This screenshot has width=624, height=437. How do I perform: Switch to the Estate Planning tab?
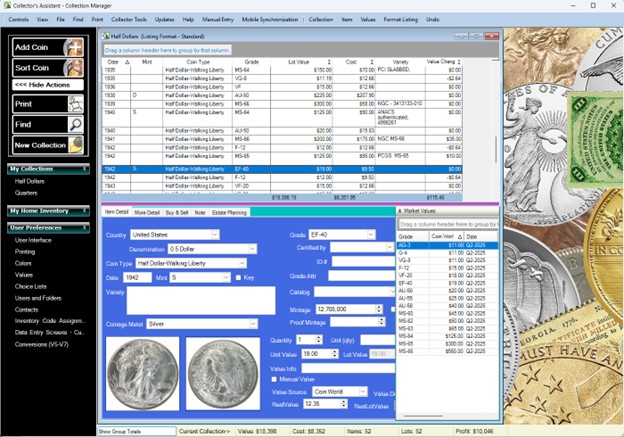229,213
